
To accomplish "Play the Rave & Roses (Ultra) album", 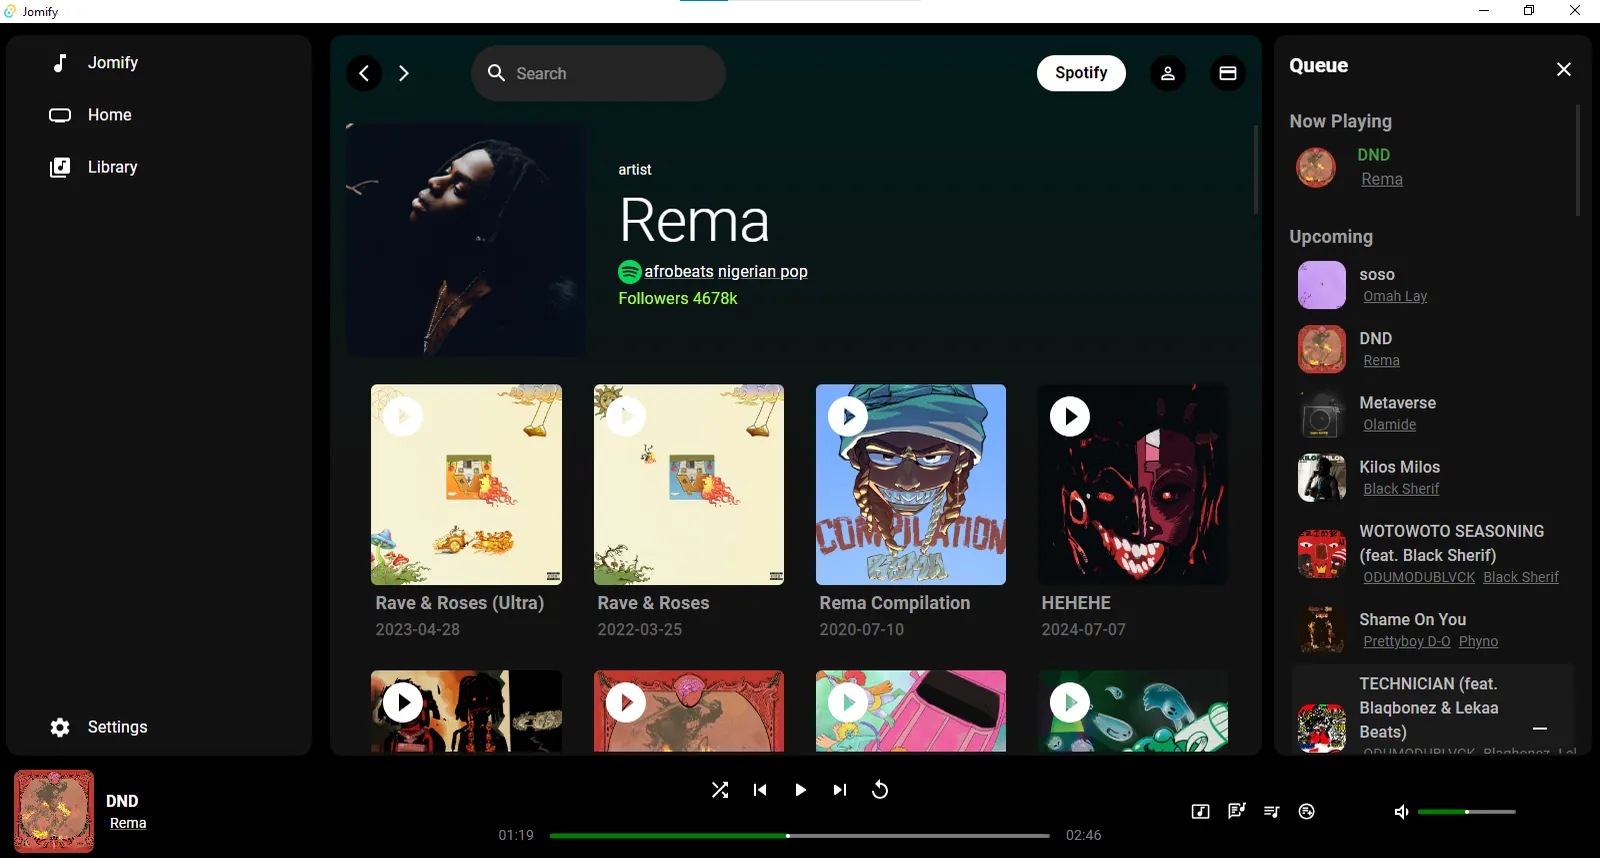I will click(403, 416).
